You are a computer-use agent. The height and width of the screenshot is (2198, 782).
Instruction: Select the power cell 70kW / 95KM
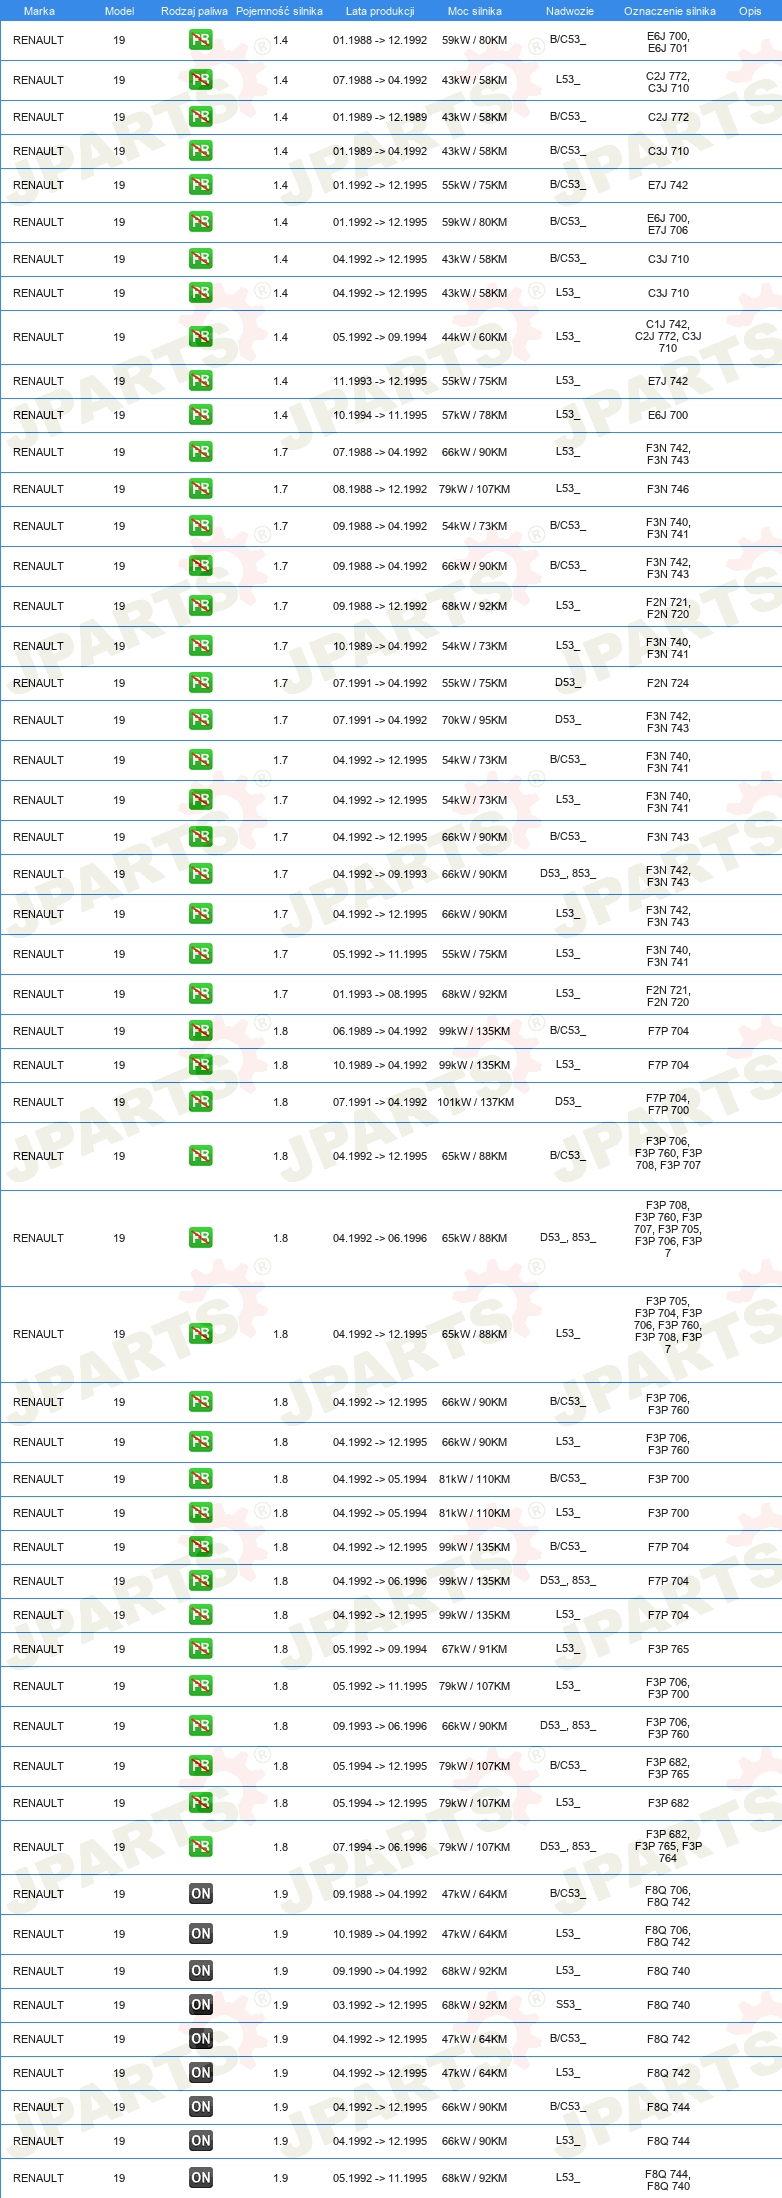coord(475,720)
